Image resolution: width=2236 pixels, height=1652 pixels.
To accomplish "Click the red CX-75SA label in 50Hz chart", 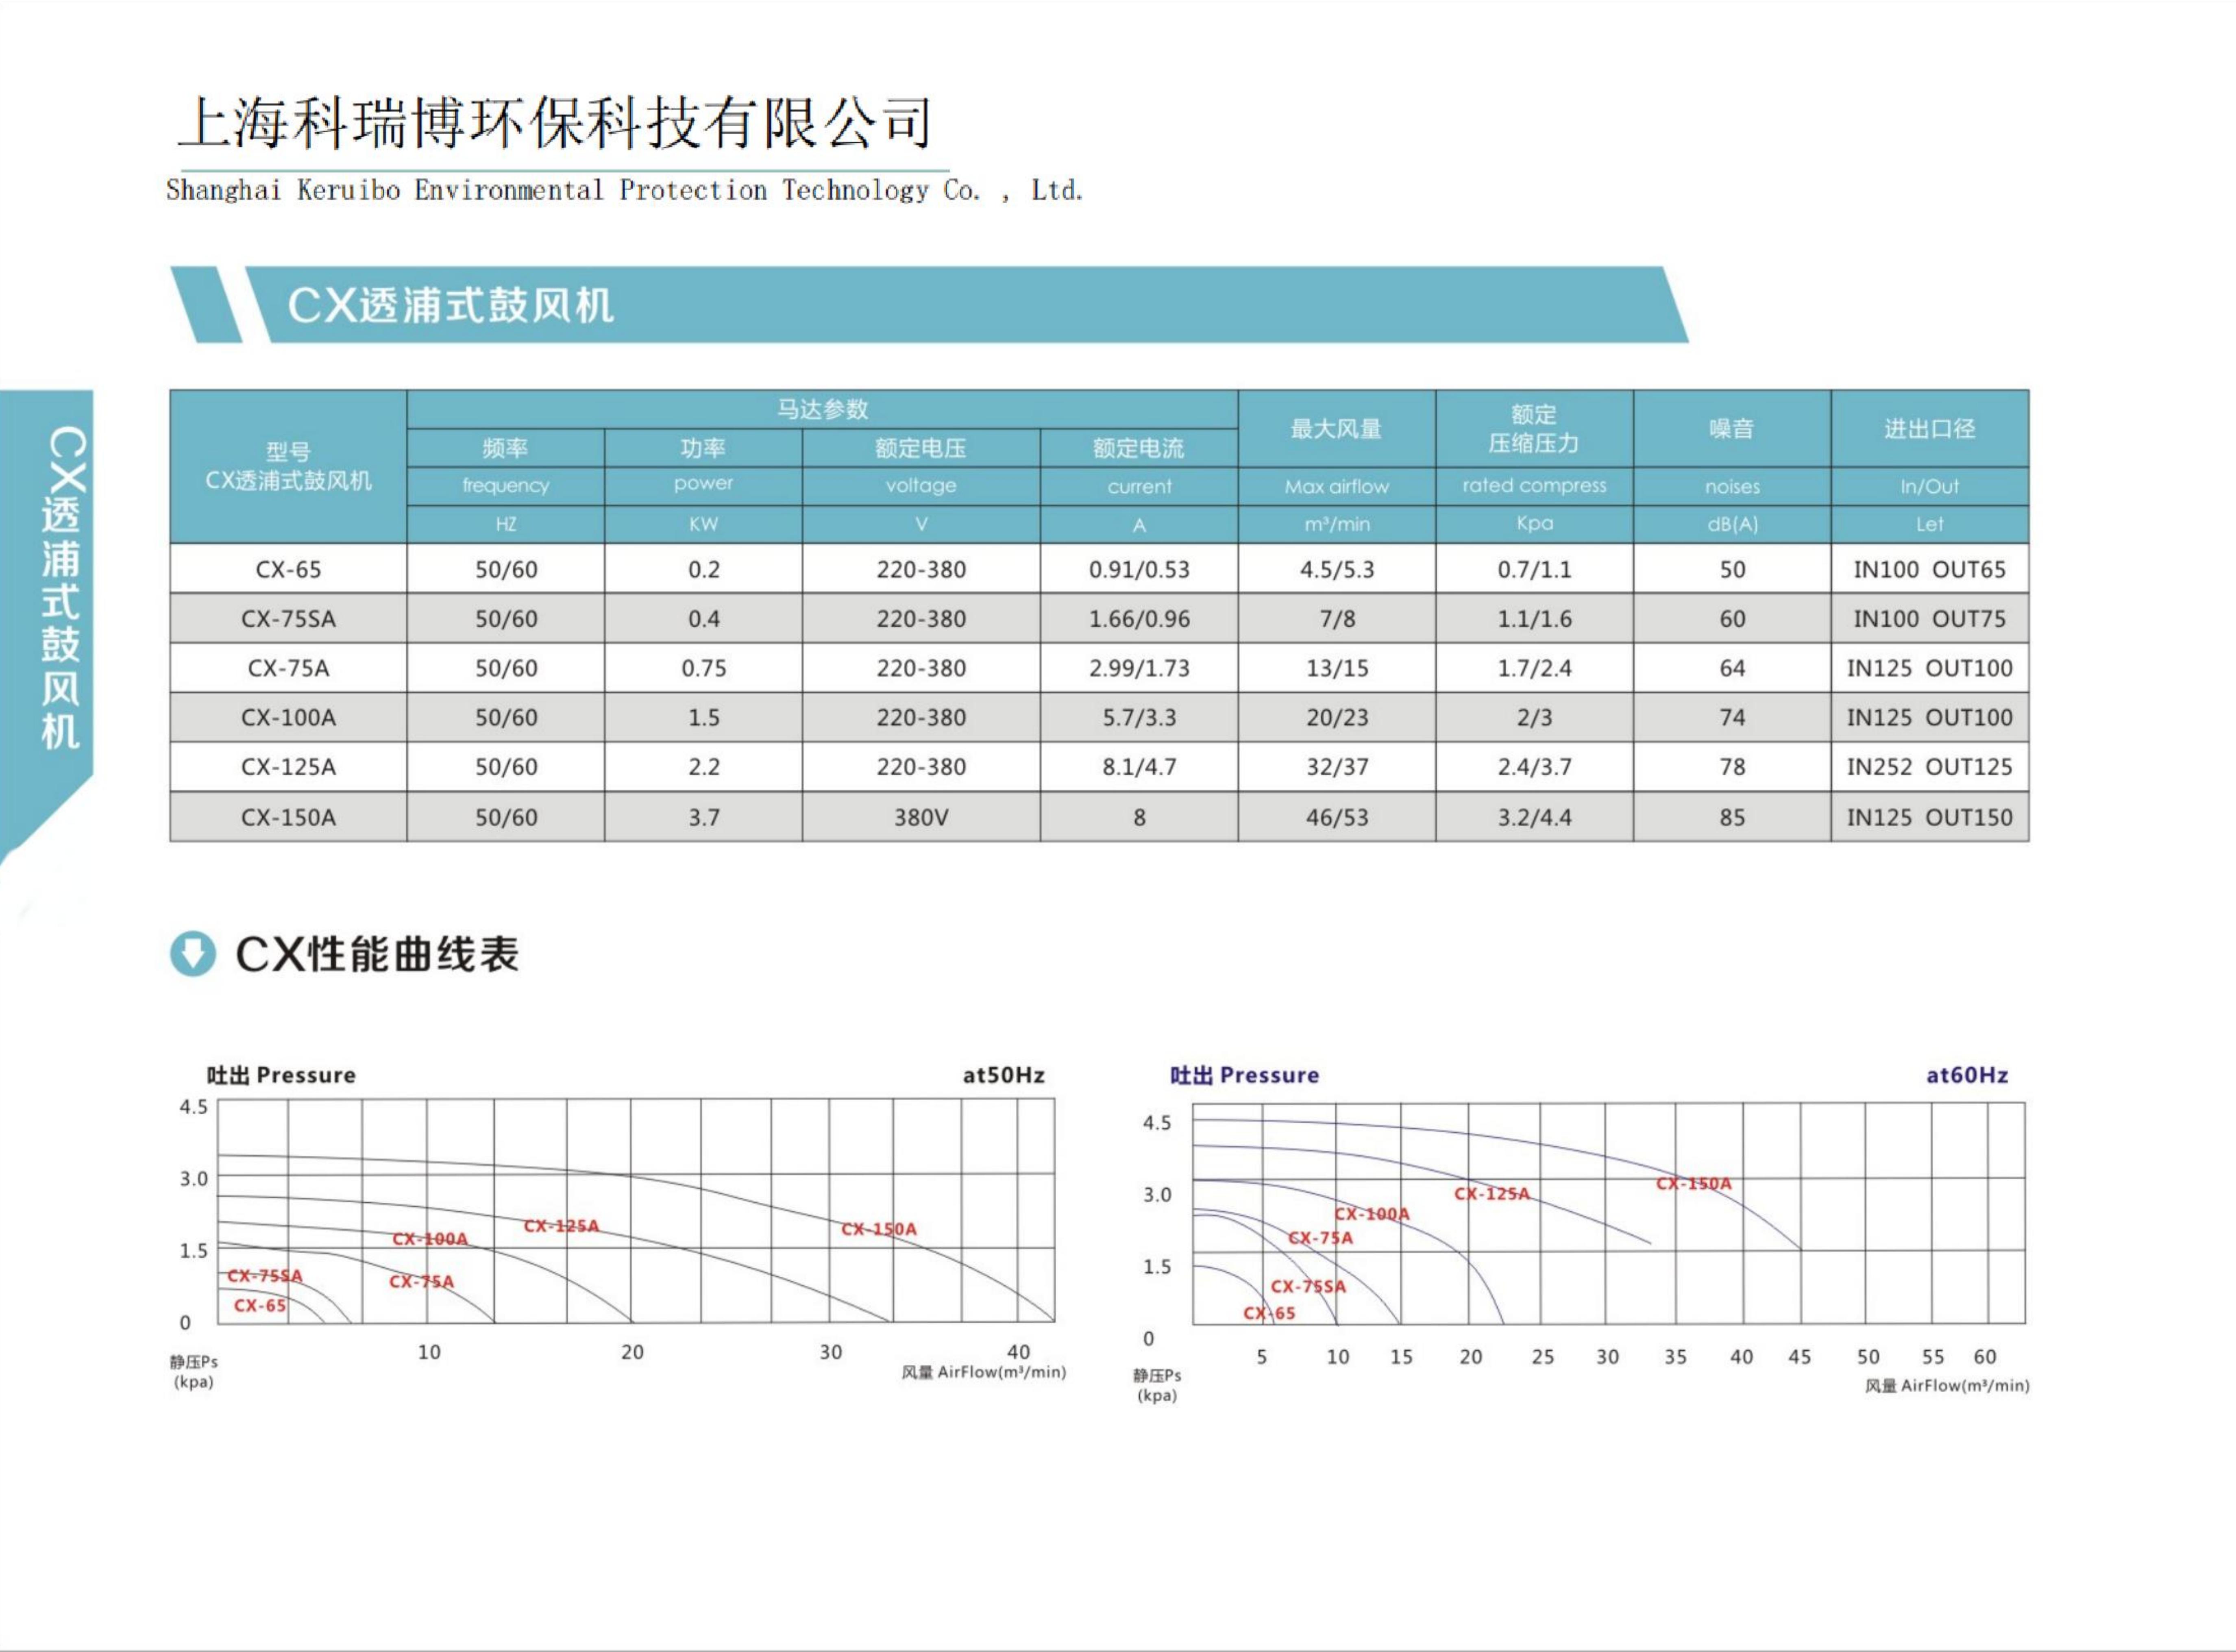I will click(265, 1275).
